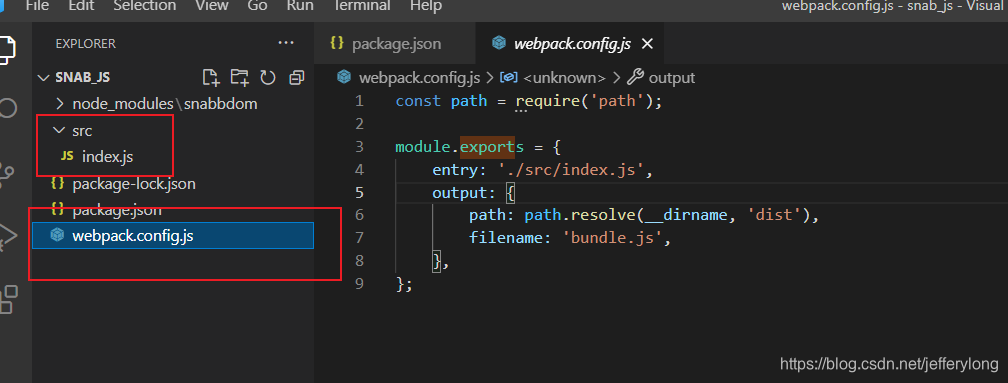The height and width of the screenshot is (383, 1008).
Task: Click the package.json tab's braces icon
Action: [x=336, y=43]
